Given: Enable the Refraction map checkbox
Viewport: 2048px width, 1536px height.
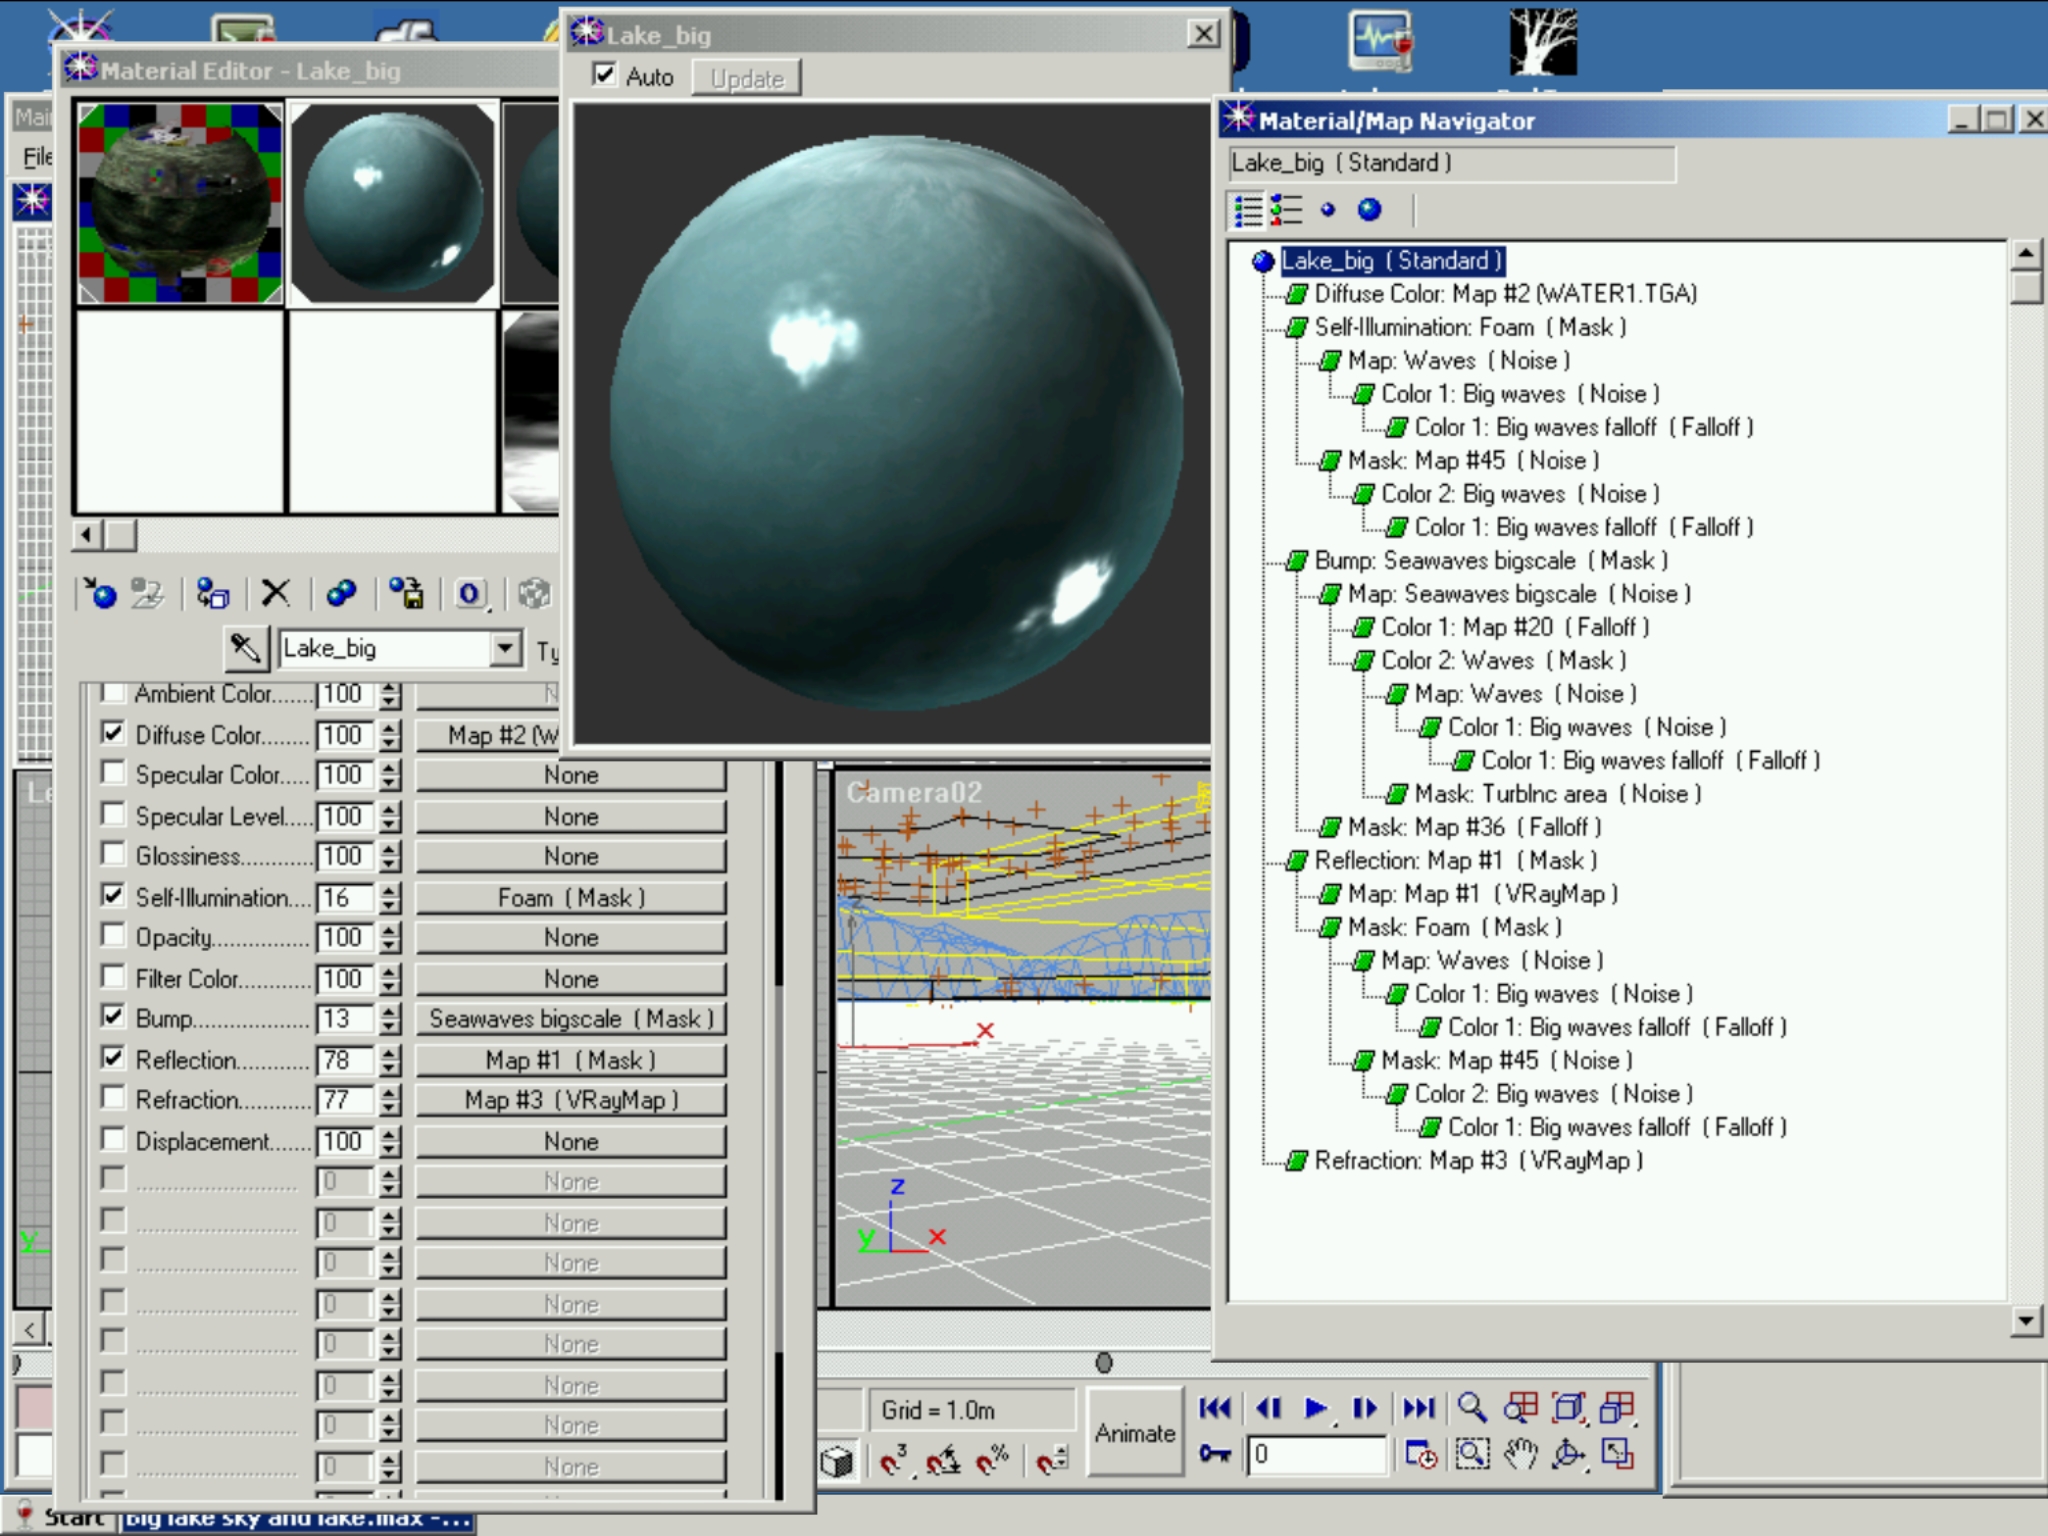Looking at the screenshot, I should click(113, 1098).
